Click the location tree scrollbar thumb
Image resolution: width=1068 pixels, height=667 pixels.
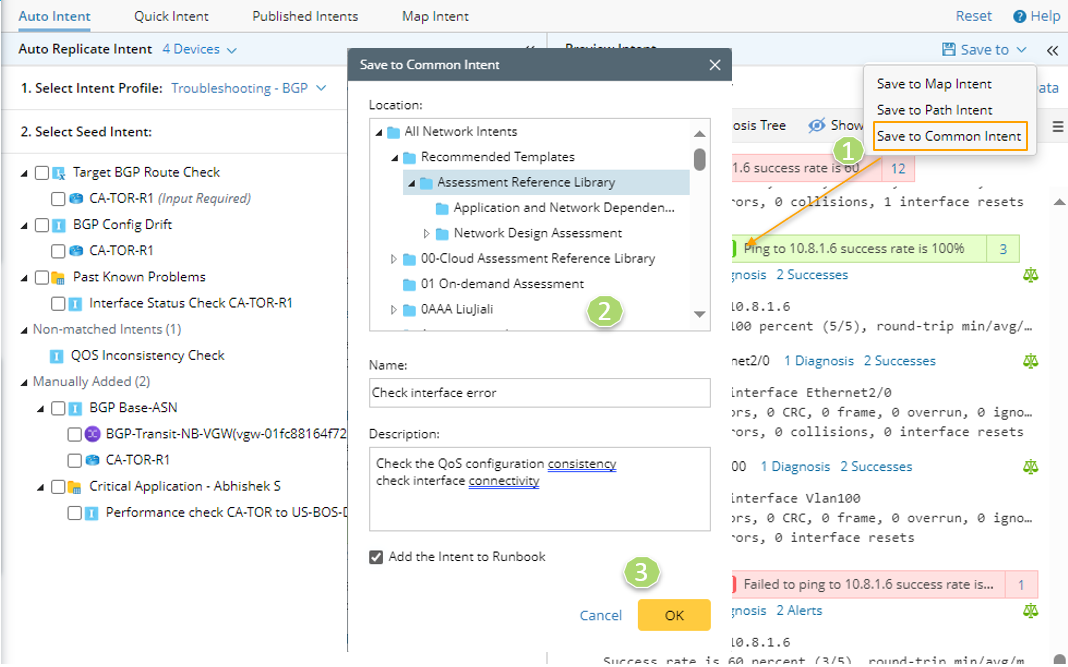[x=700, y=159]
